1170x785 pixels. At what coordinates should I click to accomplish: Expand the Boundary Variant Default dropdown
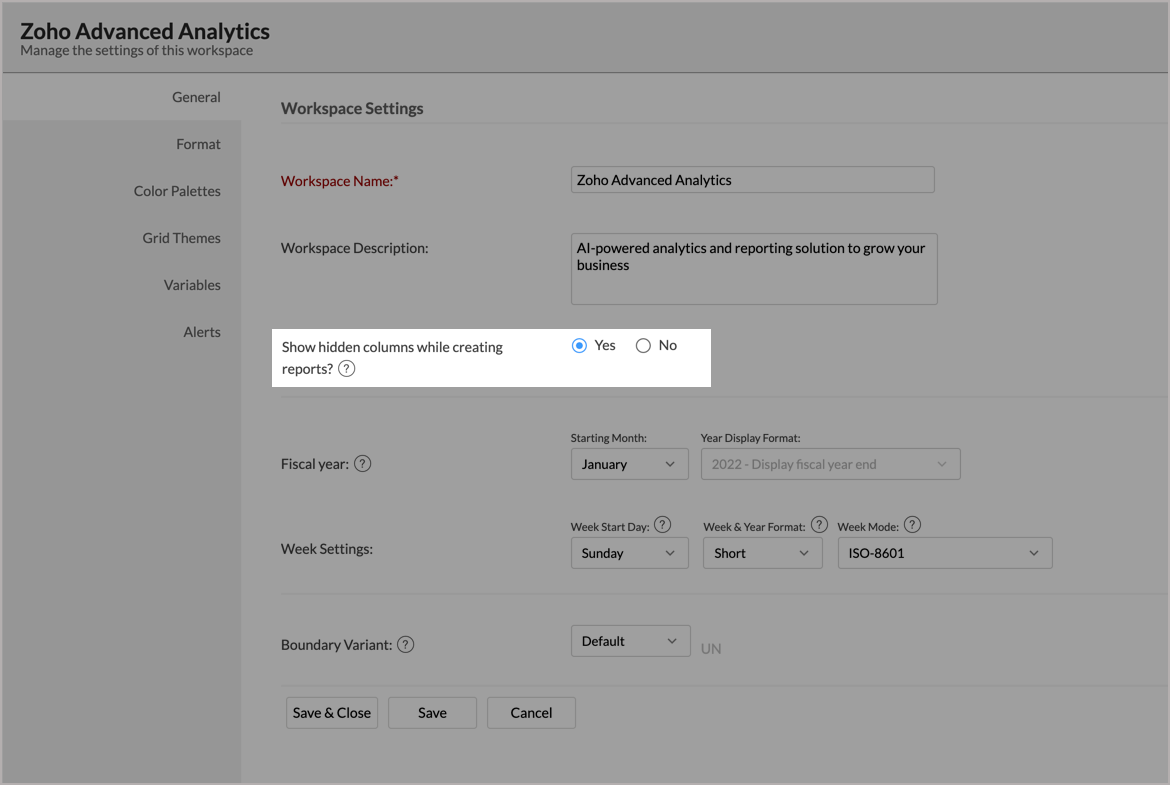(x=630, y=641)
